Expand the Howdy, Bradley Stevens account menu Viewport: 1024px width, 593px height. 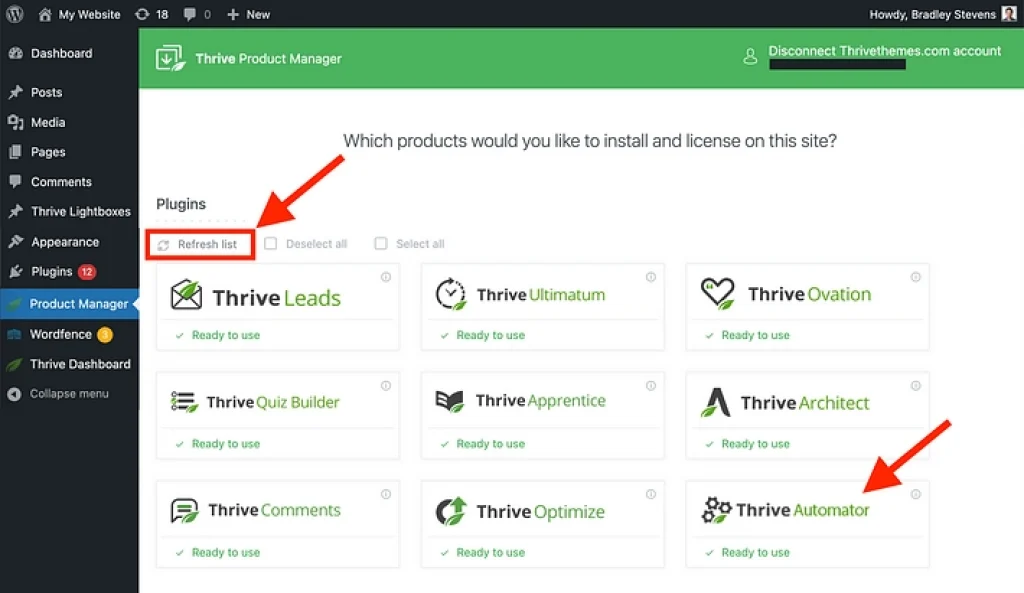[932, 14]
